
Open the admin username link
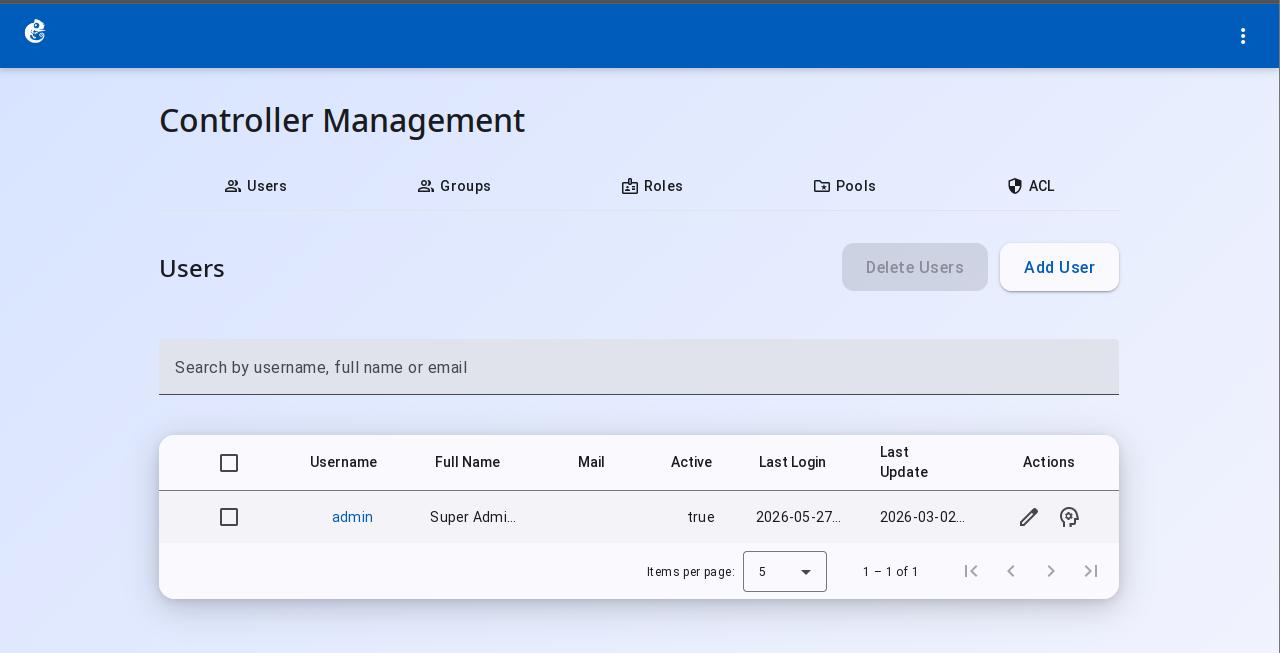(x=352, y=517)
